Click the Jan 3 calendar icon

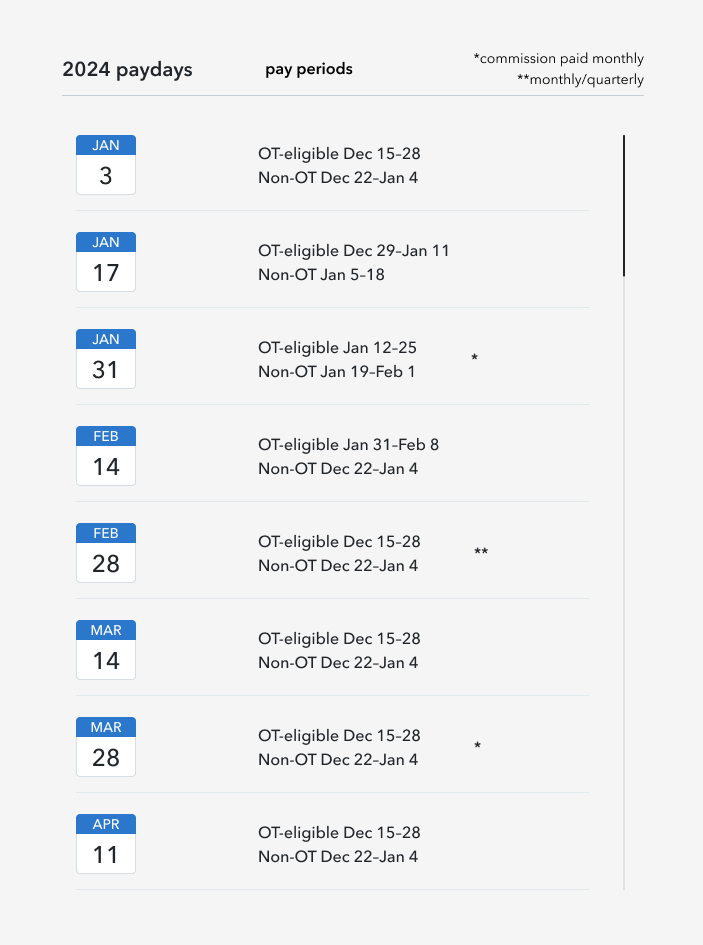click(106, 165)
